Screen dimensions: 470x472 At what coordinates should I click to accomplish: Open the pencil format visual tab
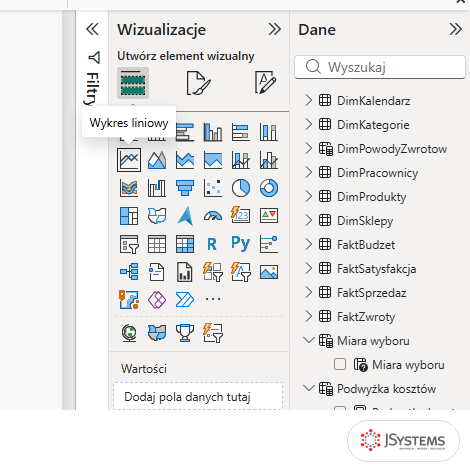click(265, 82)
